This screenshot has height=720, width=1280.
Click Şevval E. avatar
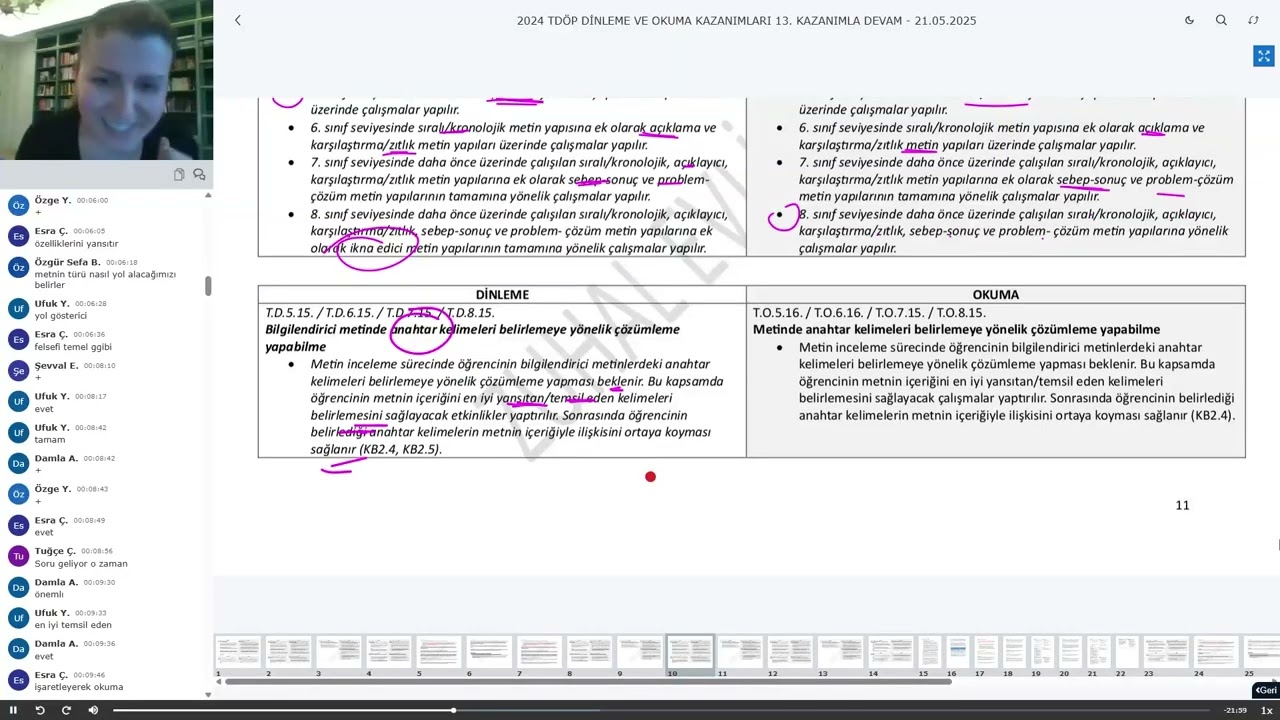(18, 371)
